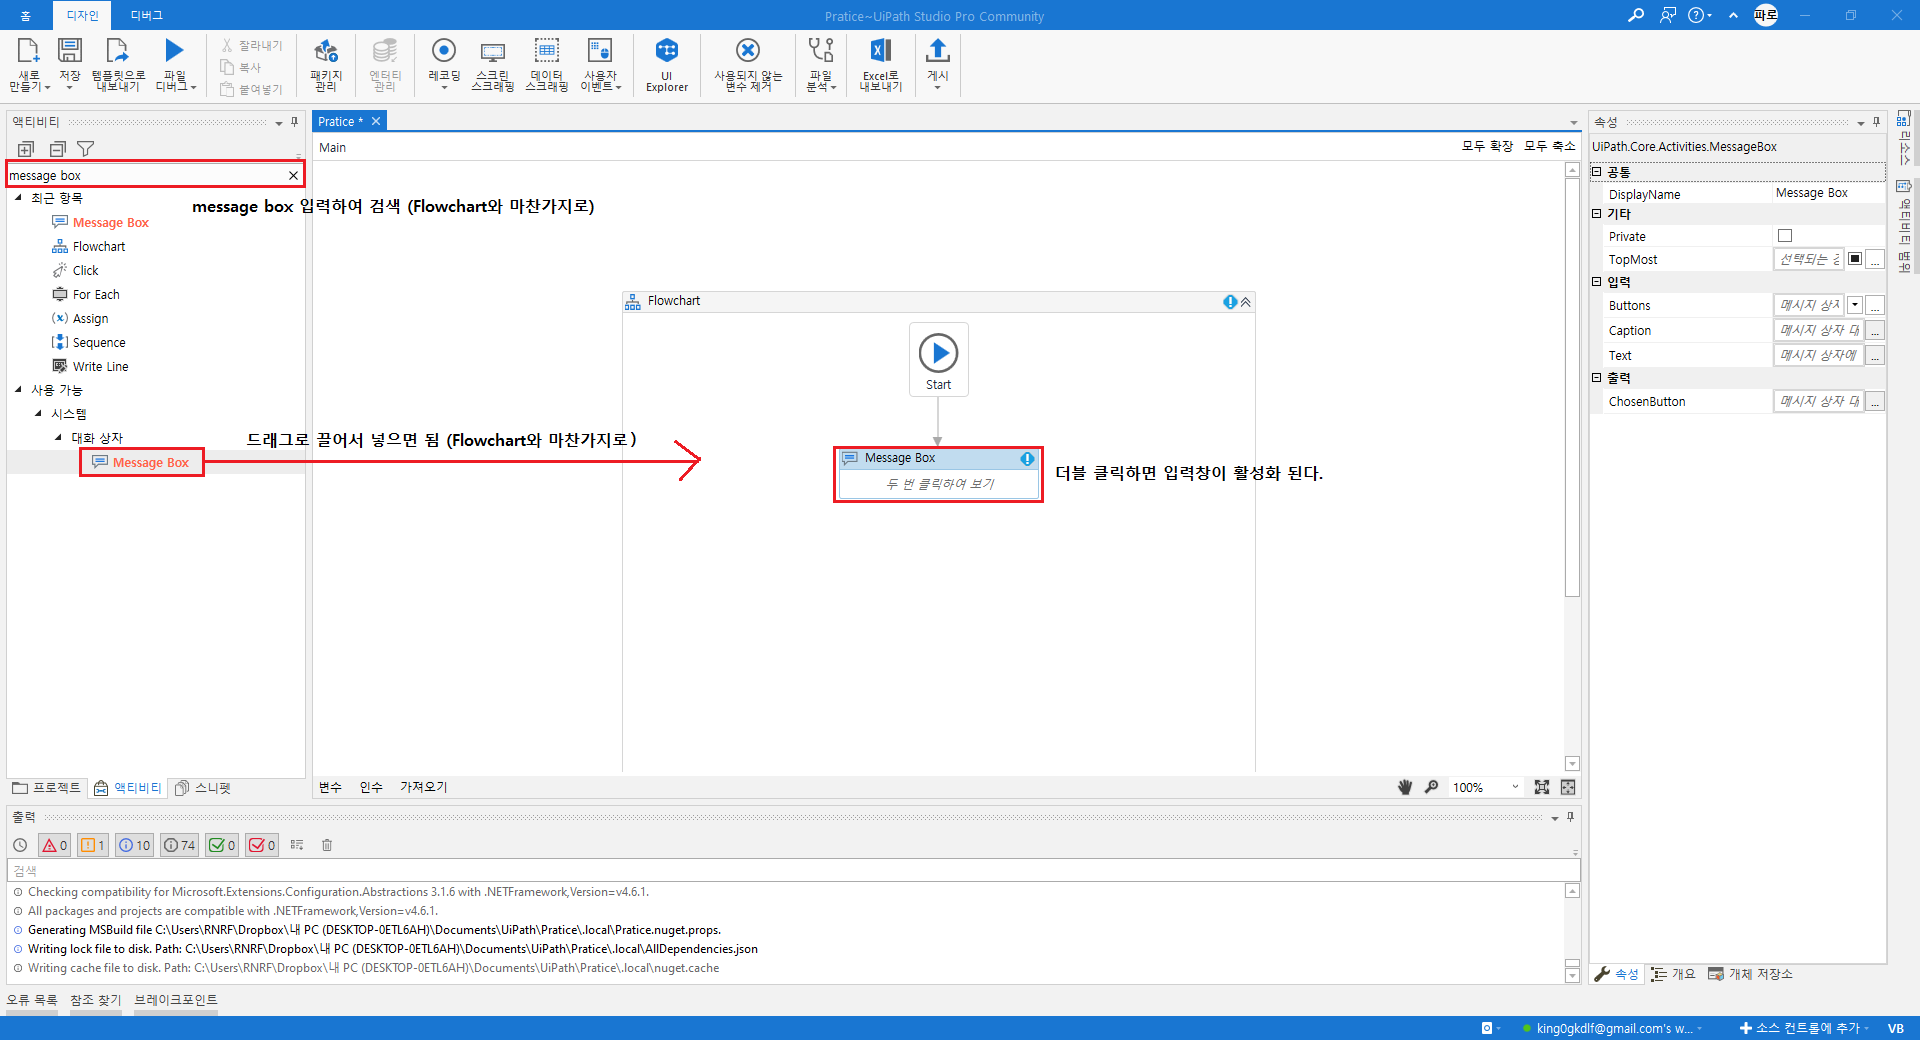1920x1040 pixels.
Task: Toggle error filter showing 0
Action: click(x=54, y=845)
